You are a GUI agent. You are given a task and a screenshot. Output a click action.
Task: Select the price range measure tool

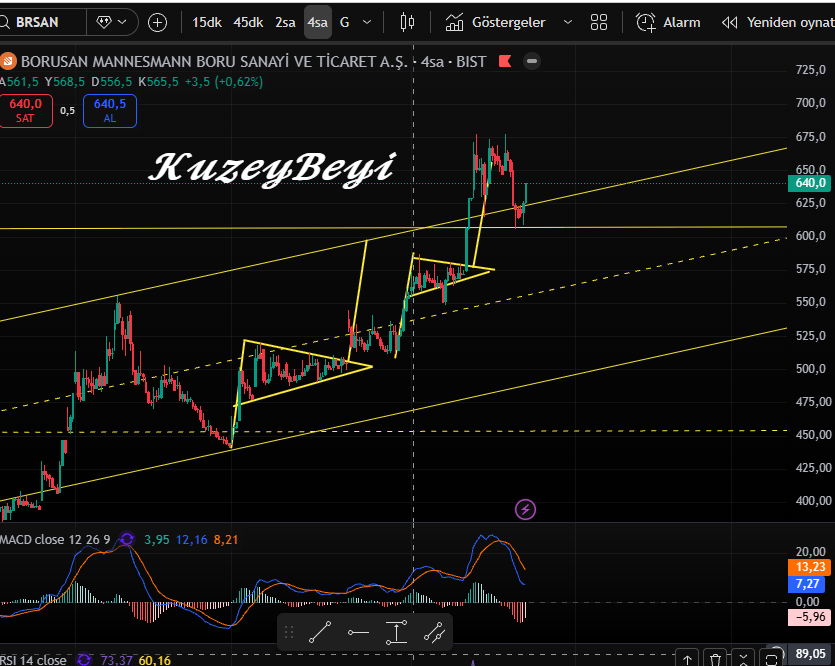pos(397,632)
